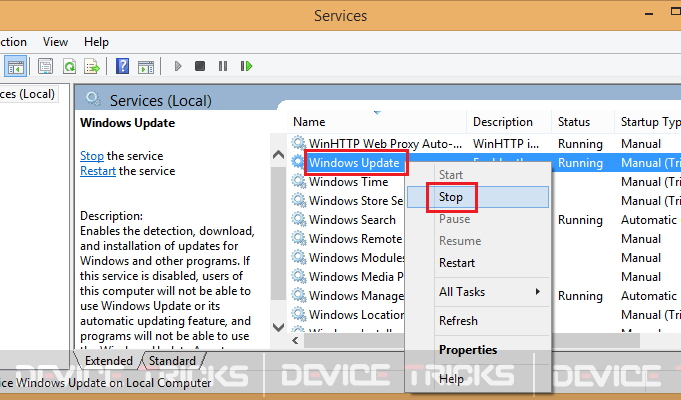Expand the All Tasks submenu

(x=478, y=292)
